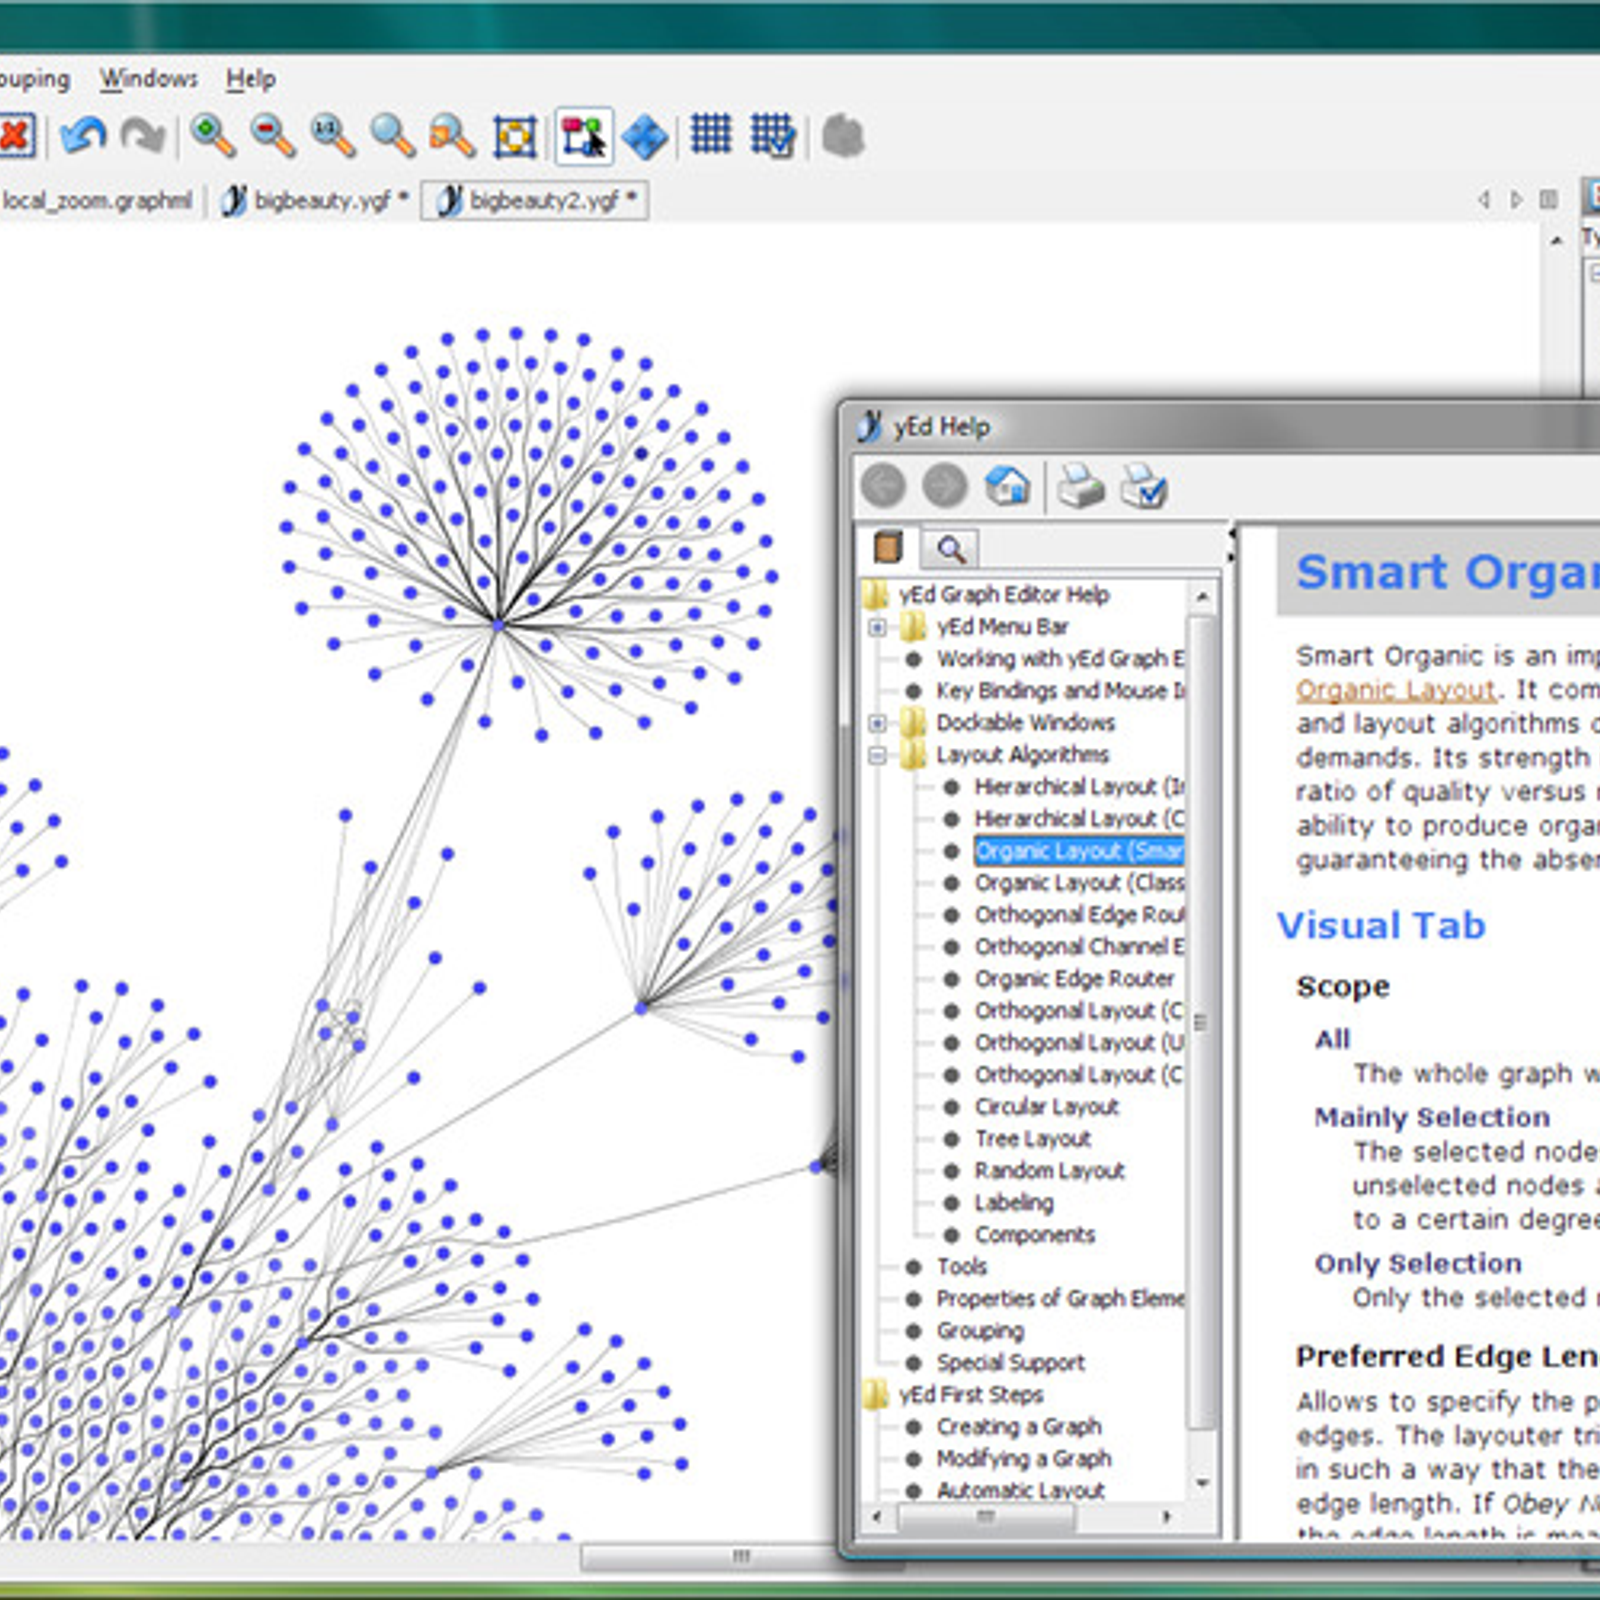Viewport: 1600px width, 1600px height.
Task: Click the grey blob icon in toolbar
Action: 843,136
